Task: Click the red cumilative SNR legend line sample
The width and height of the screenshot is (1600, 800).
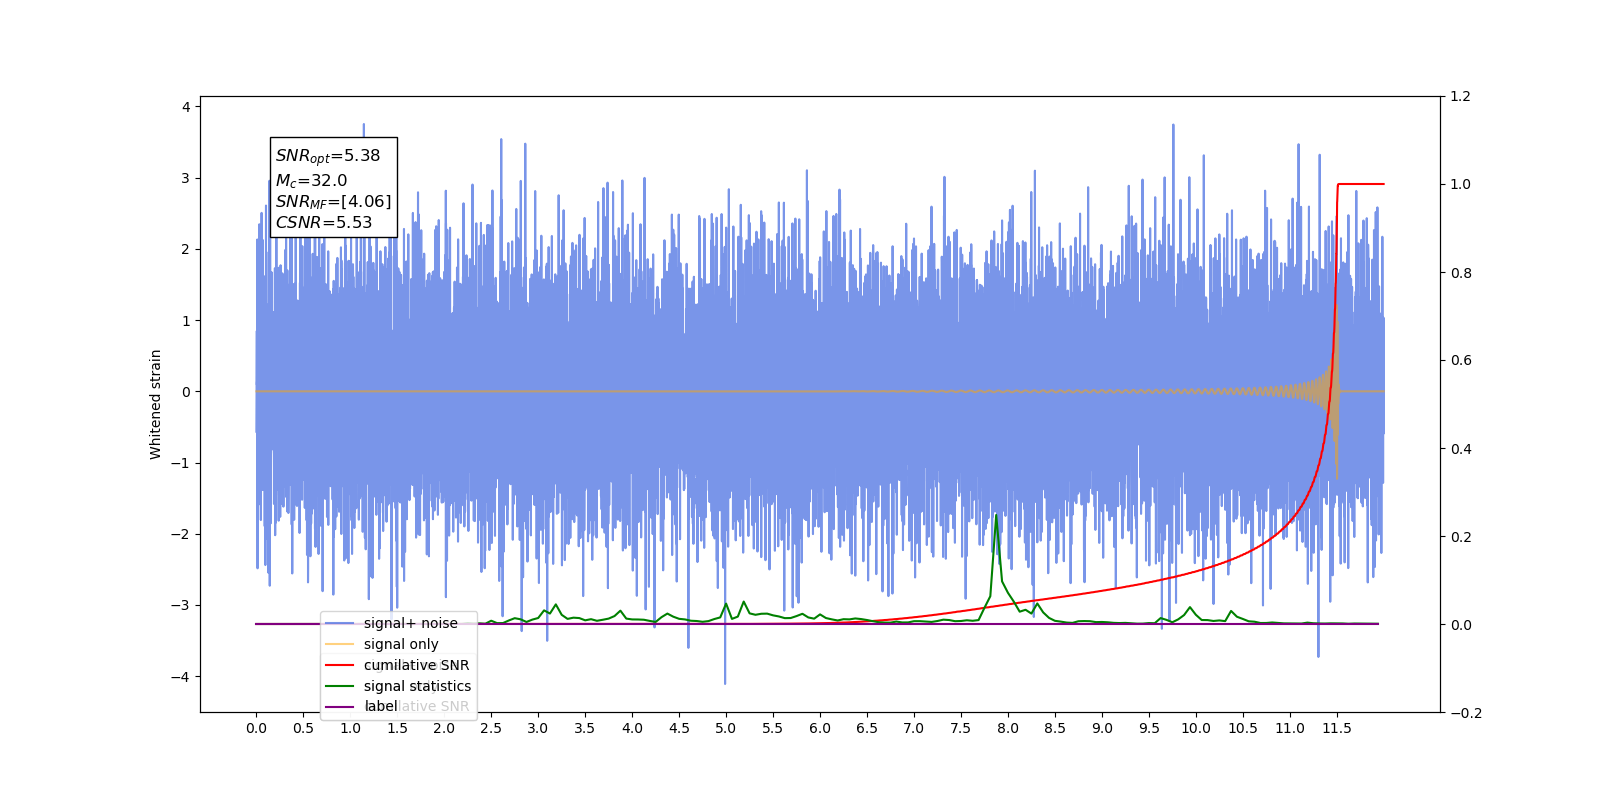Action: pyautogui.click(x=340, y=665)
